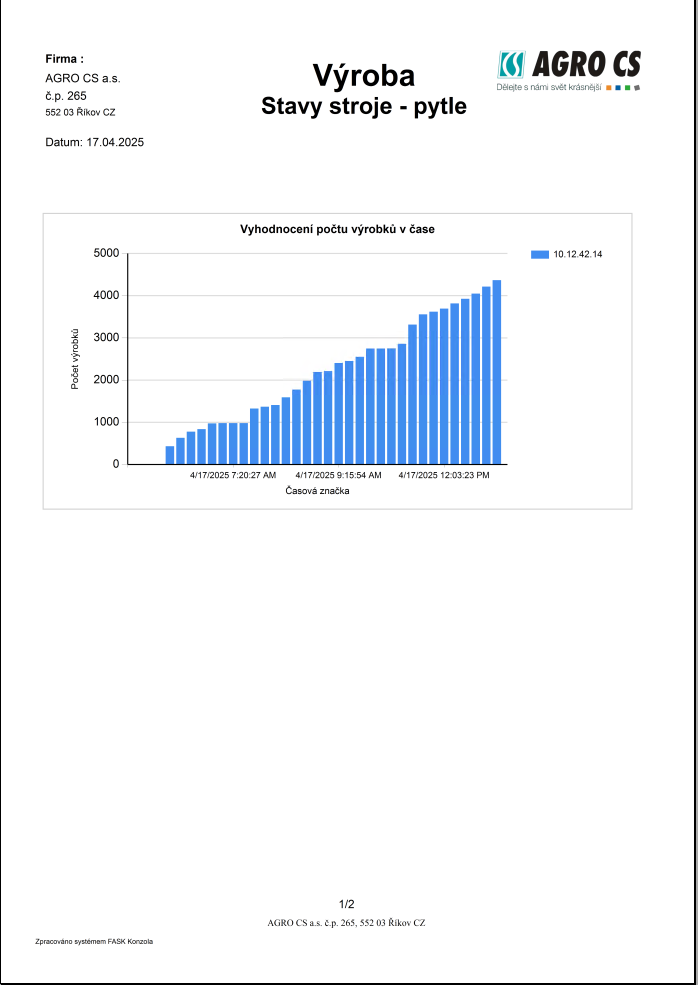Click the orange square under the logo

(609, 88)
